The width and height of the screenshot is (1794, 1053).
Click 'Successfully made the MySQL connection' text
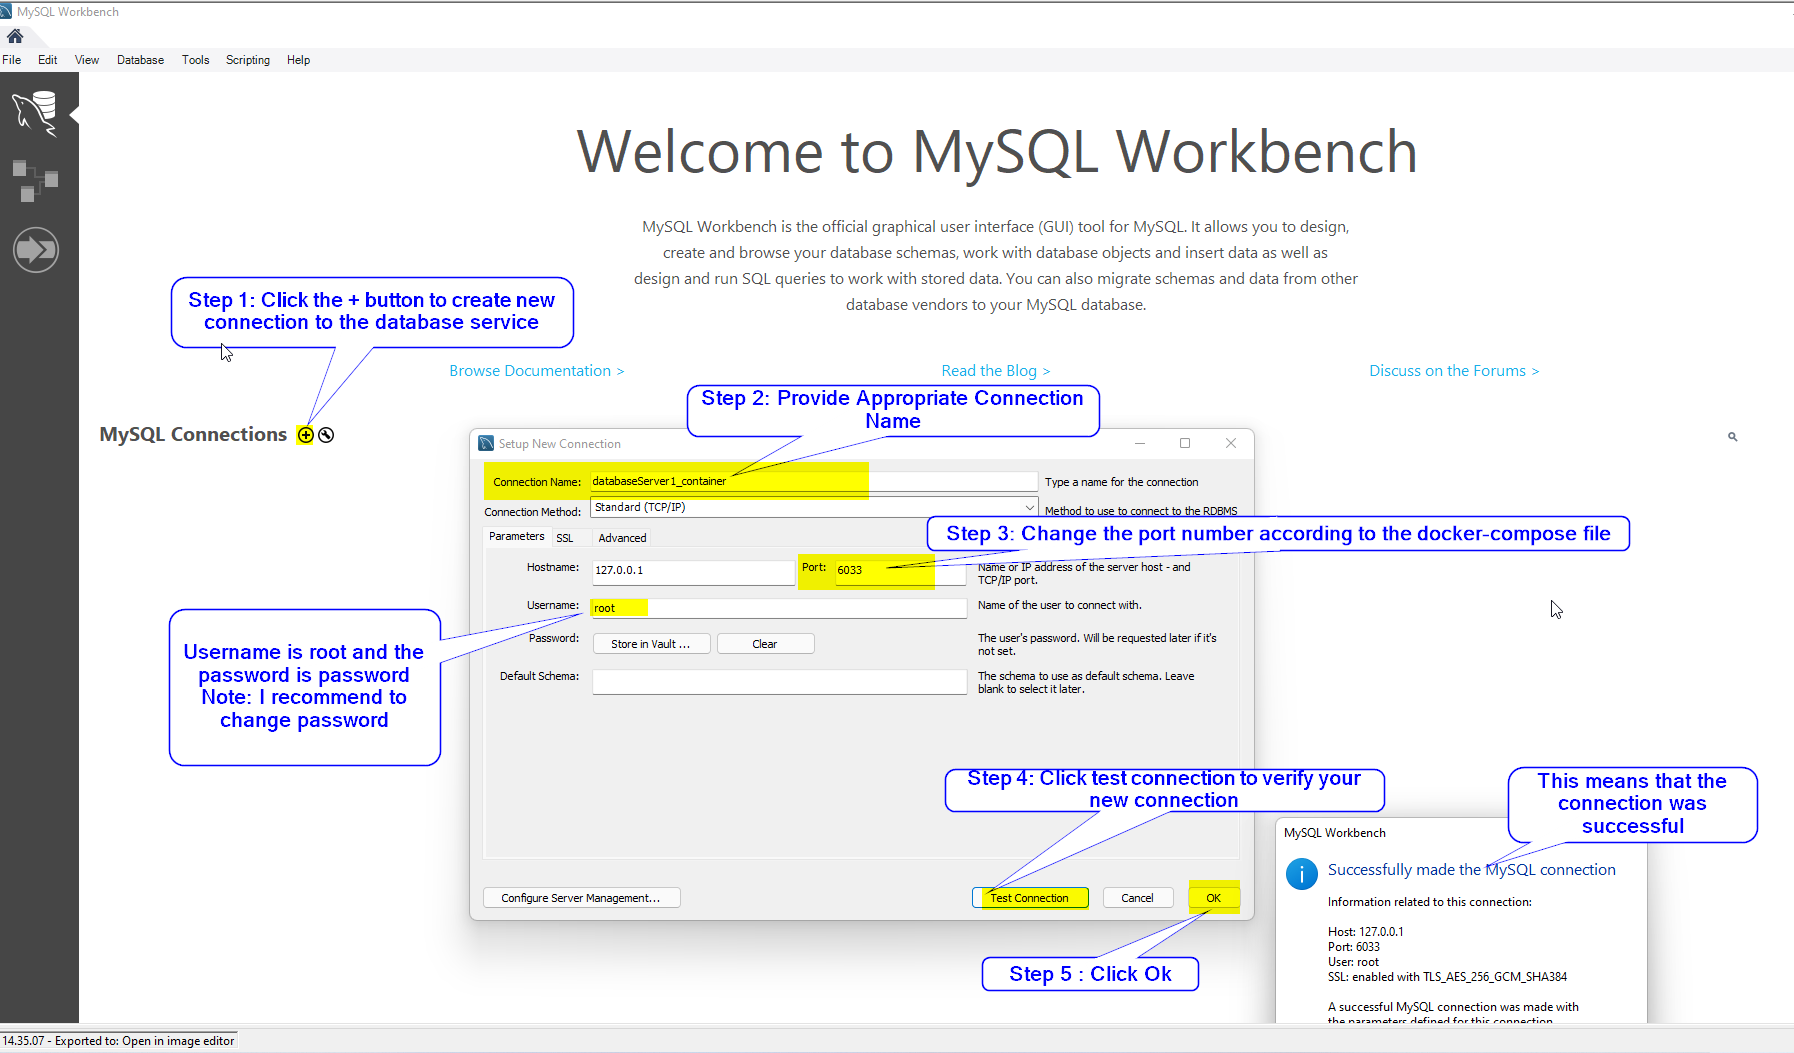(x=1471, y=870)
